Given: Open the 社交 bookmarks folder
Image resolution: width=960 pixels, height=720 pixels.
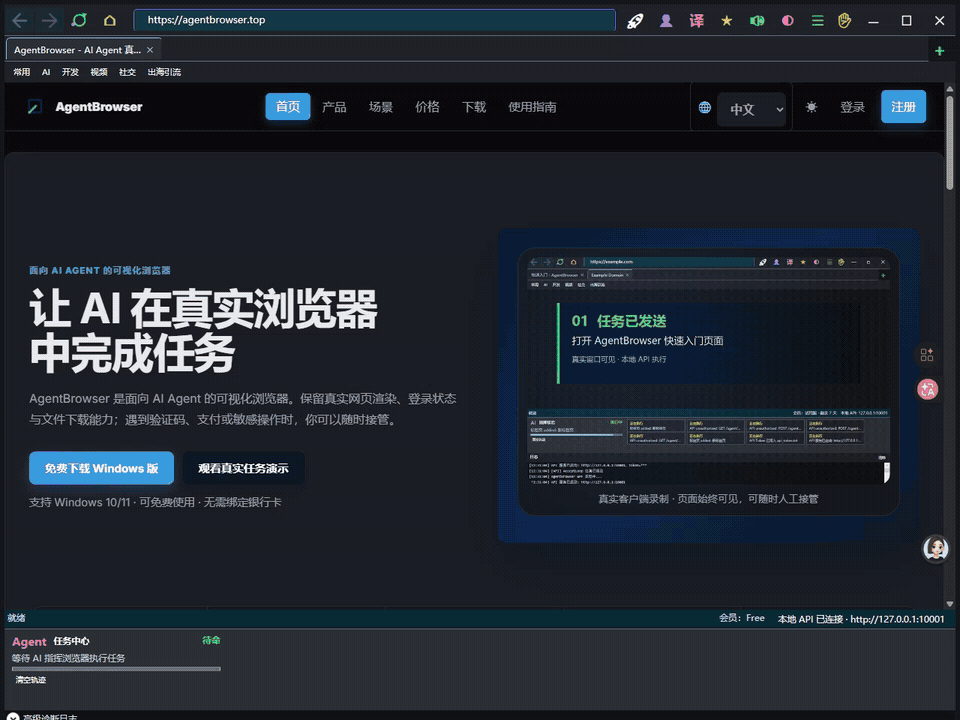Looking at the screenshot, I should (127, 72).
